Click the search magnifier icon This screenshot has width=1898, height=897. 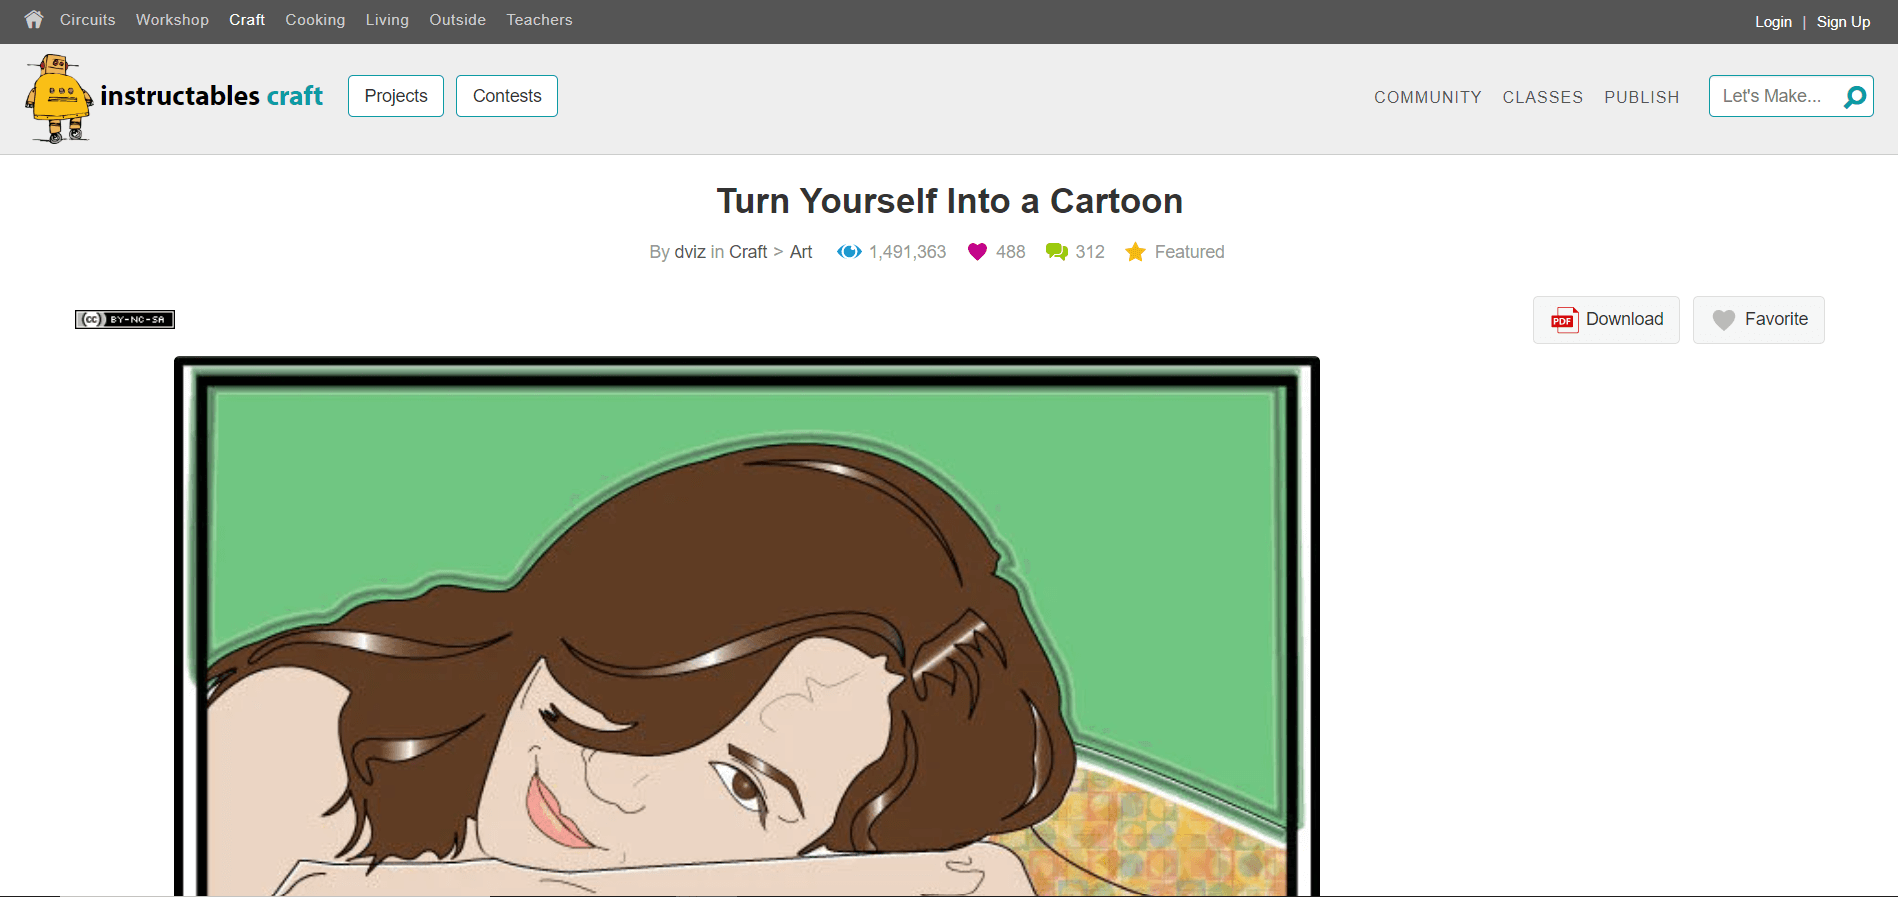click(x=1855, y=97)
